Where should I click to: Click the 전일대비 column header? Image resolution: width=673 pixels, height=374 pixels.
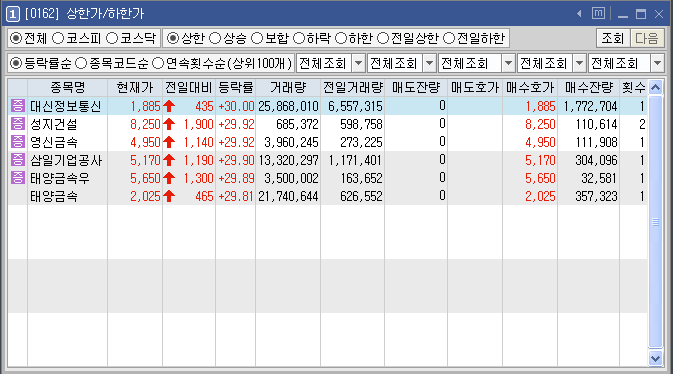click(189, 88)
